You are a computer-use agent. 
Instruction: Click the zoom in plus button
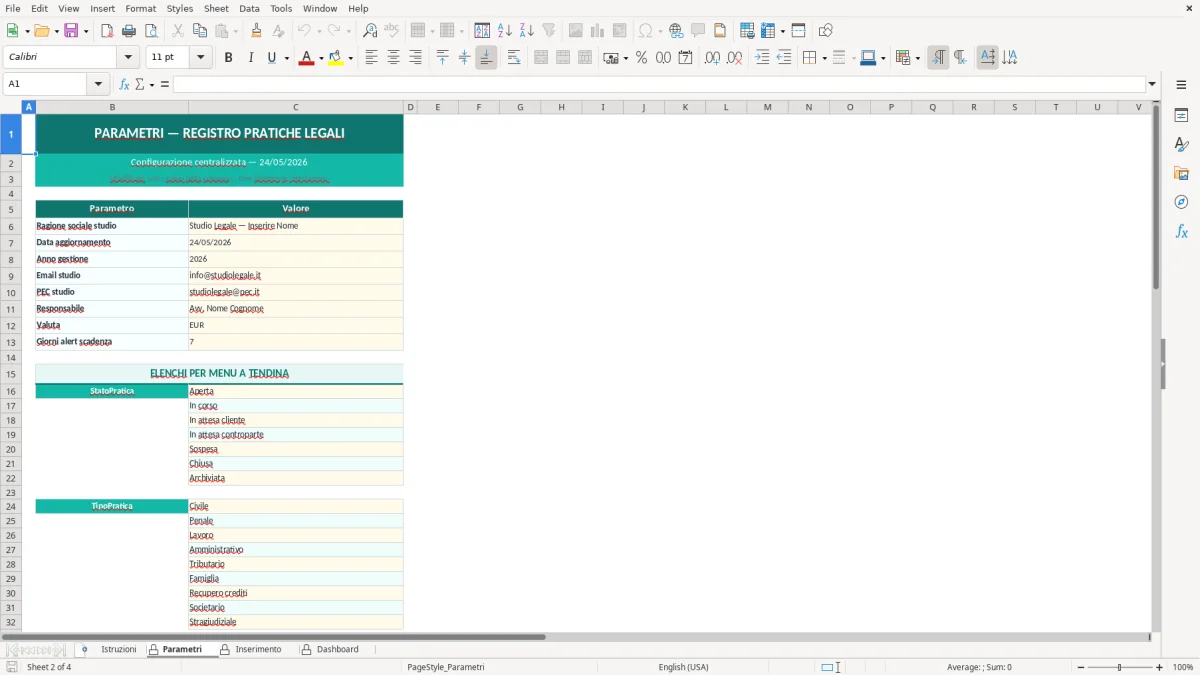pos(1160,667)
